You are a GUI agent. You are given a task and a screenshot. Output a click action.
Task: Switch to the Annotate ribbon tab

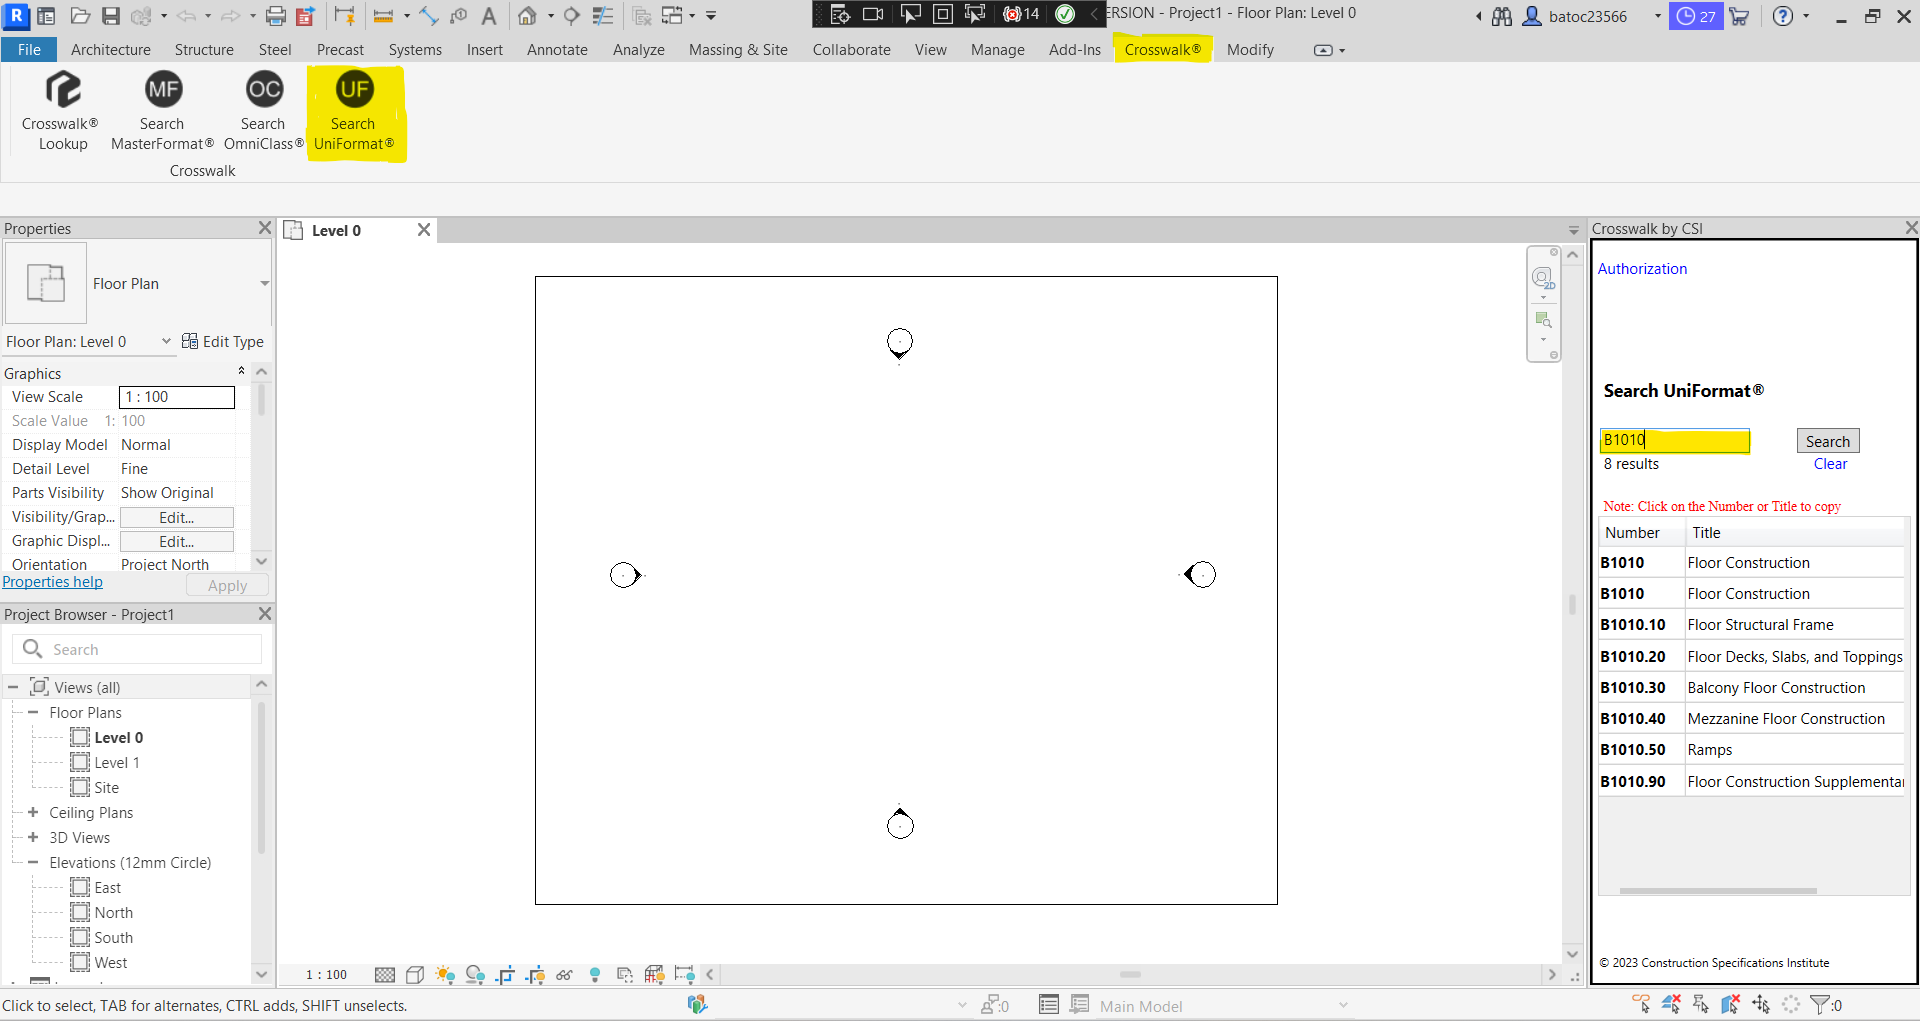(557, 50)
